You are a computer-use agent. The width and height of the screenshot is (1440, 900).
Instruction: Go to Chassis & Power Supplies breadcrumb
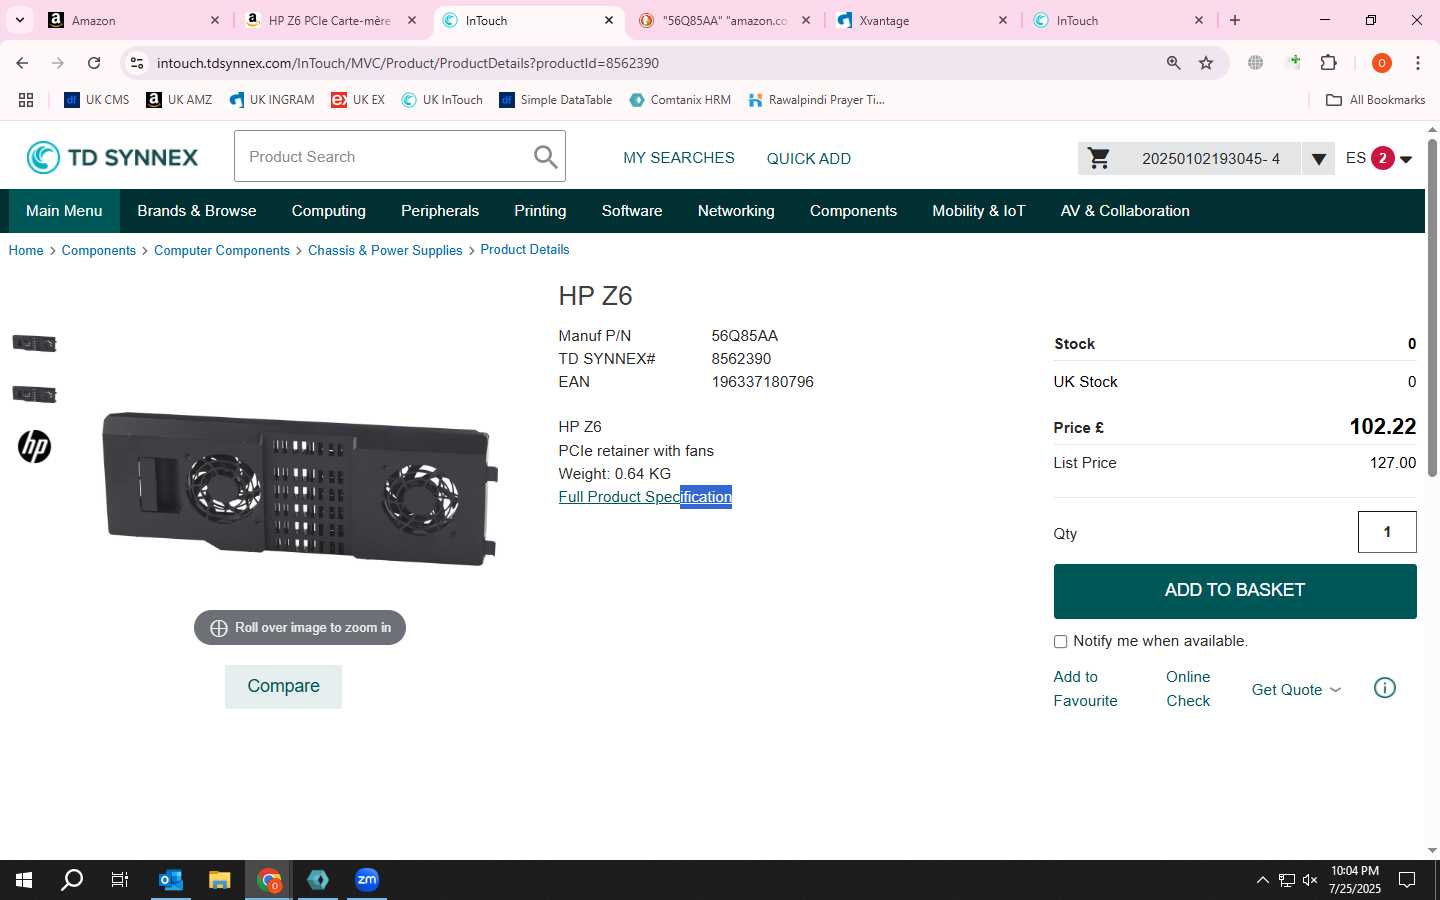point(385,251)
